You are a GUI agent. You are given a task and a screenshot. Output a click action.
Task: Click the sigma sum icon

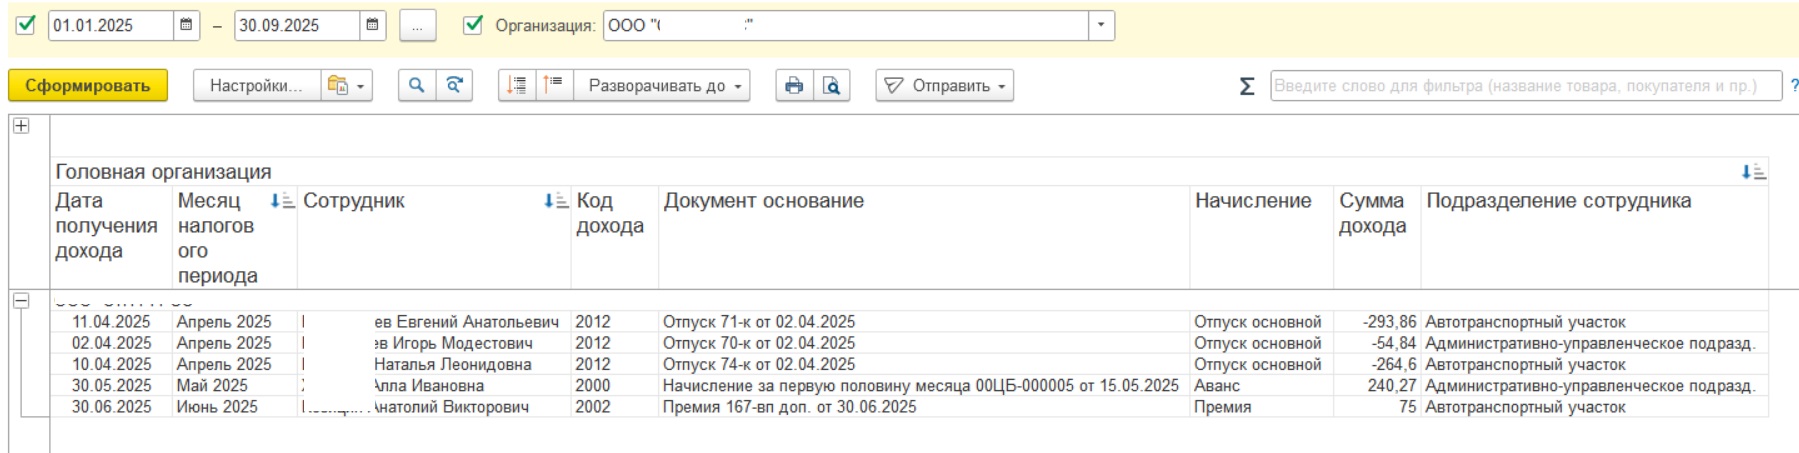click(x=1246, y=87)
